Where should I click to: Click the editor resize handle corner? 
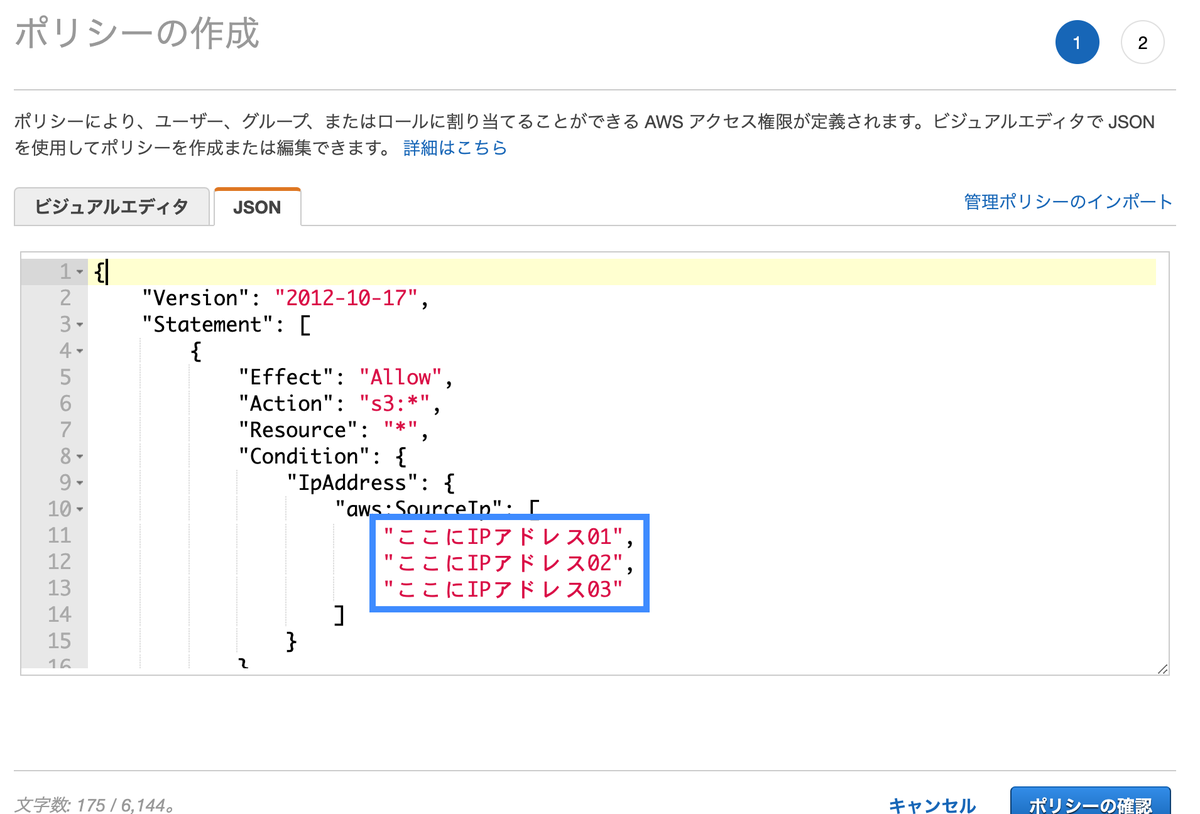(1162, 668)
